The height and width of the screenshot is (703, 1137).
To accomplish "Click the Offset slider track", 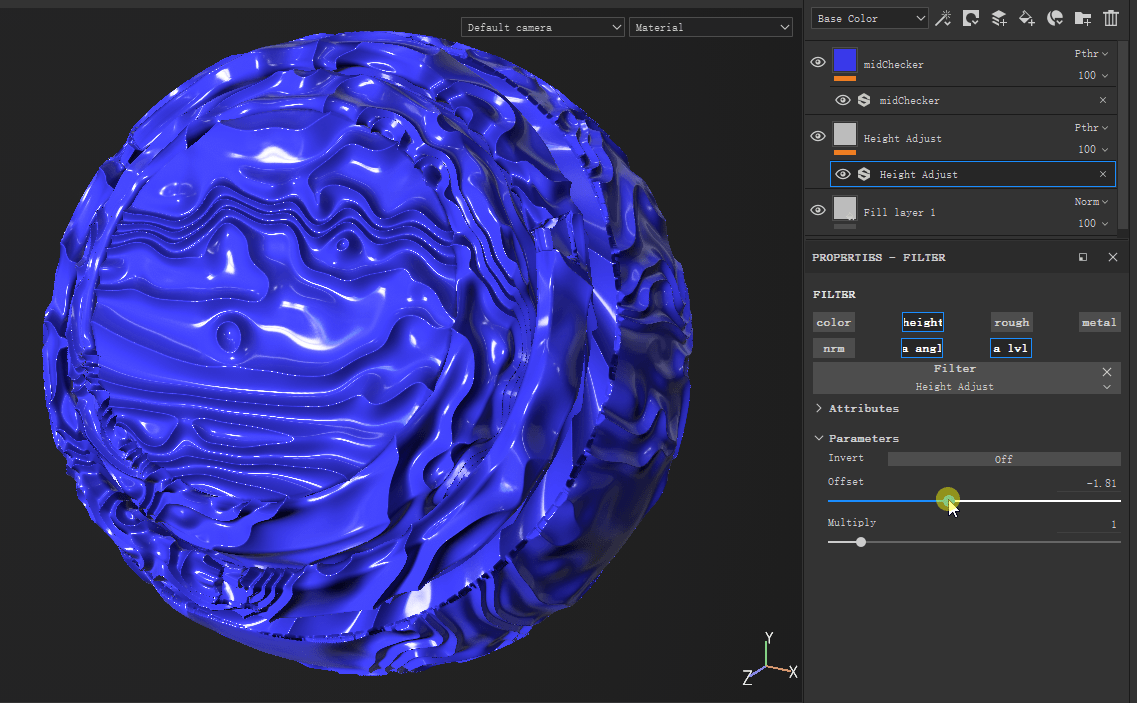I will (x=974, y=501).
